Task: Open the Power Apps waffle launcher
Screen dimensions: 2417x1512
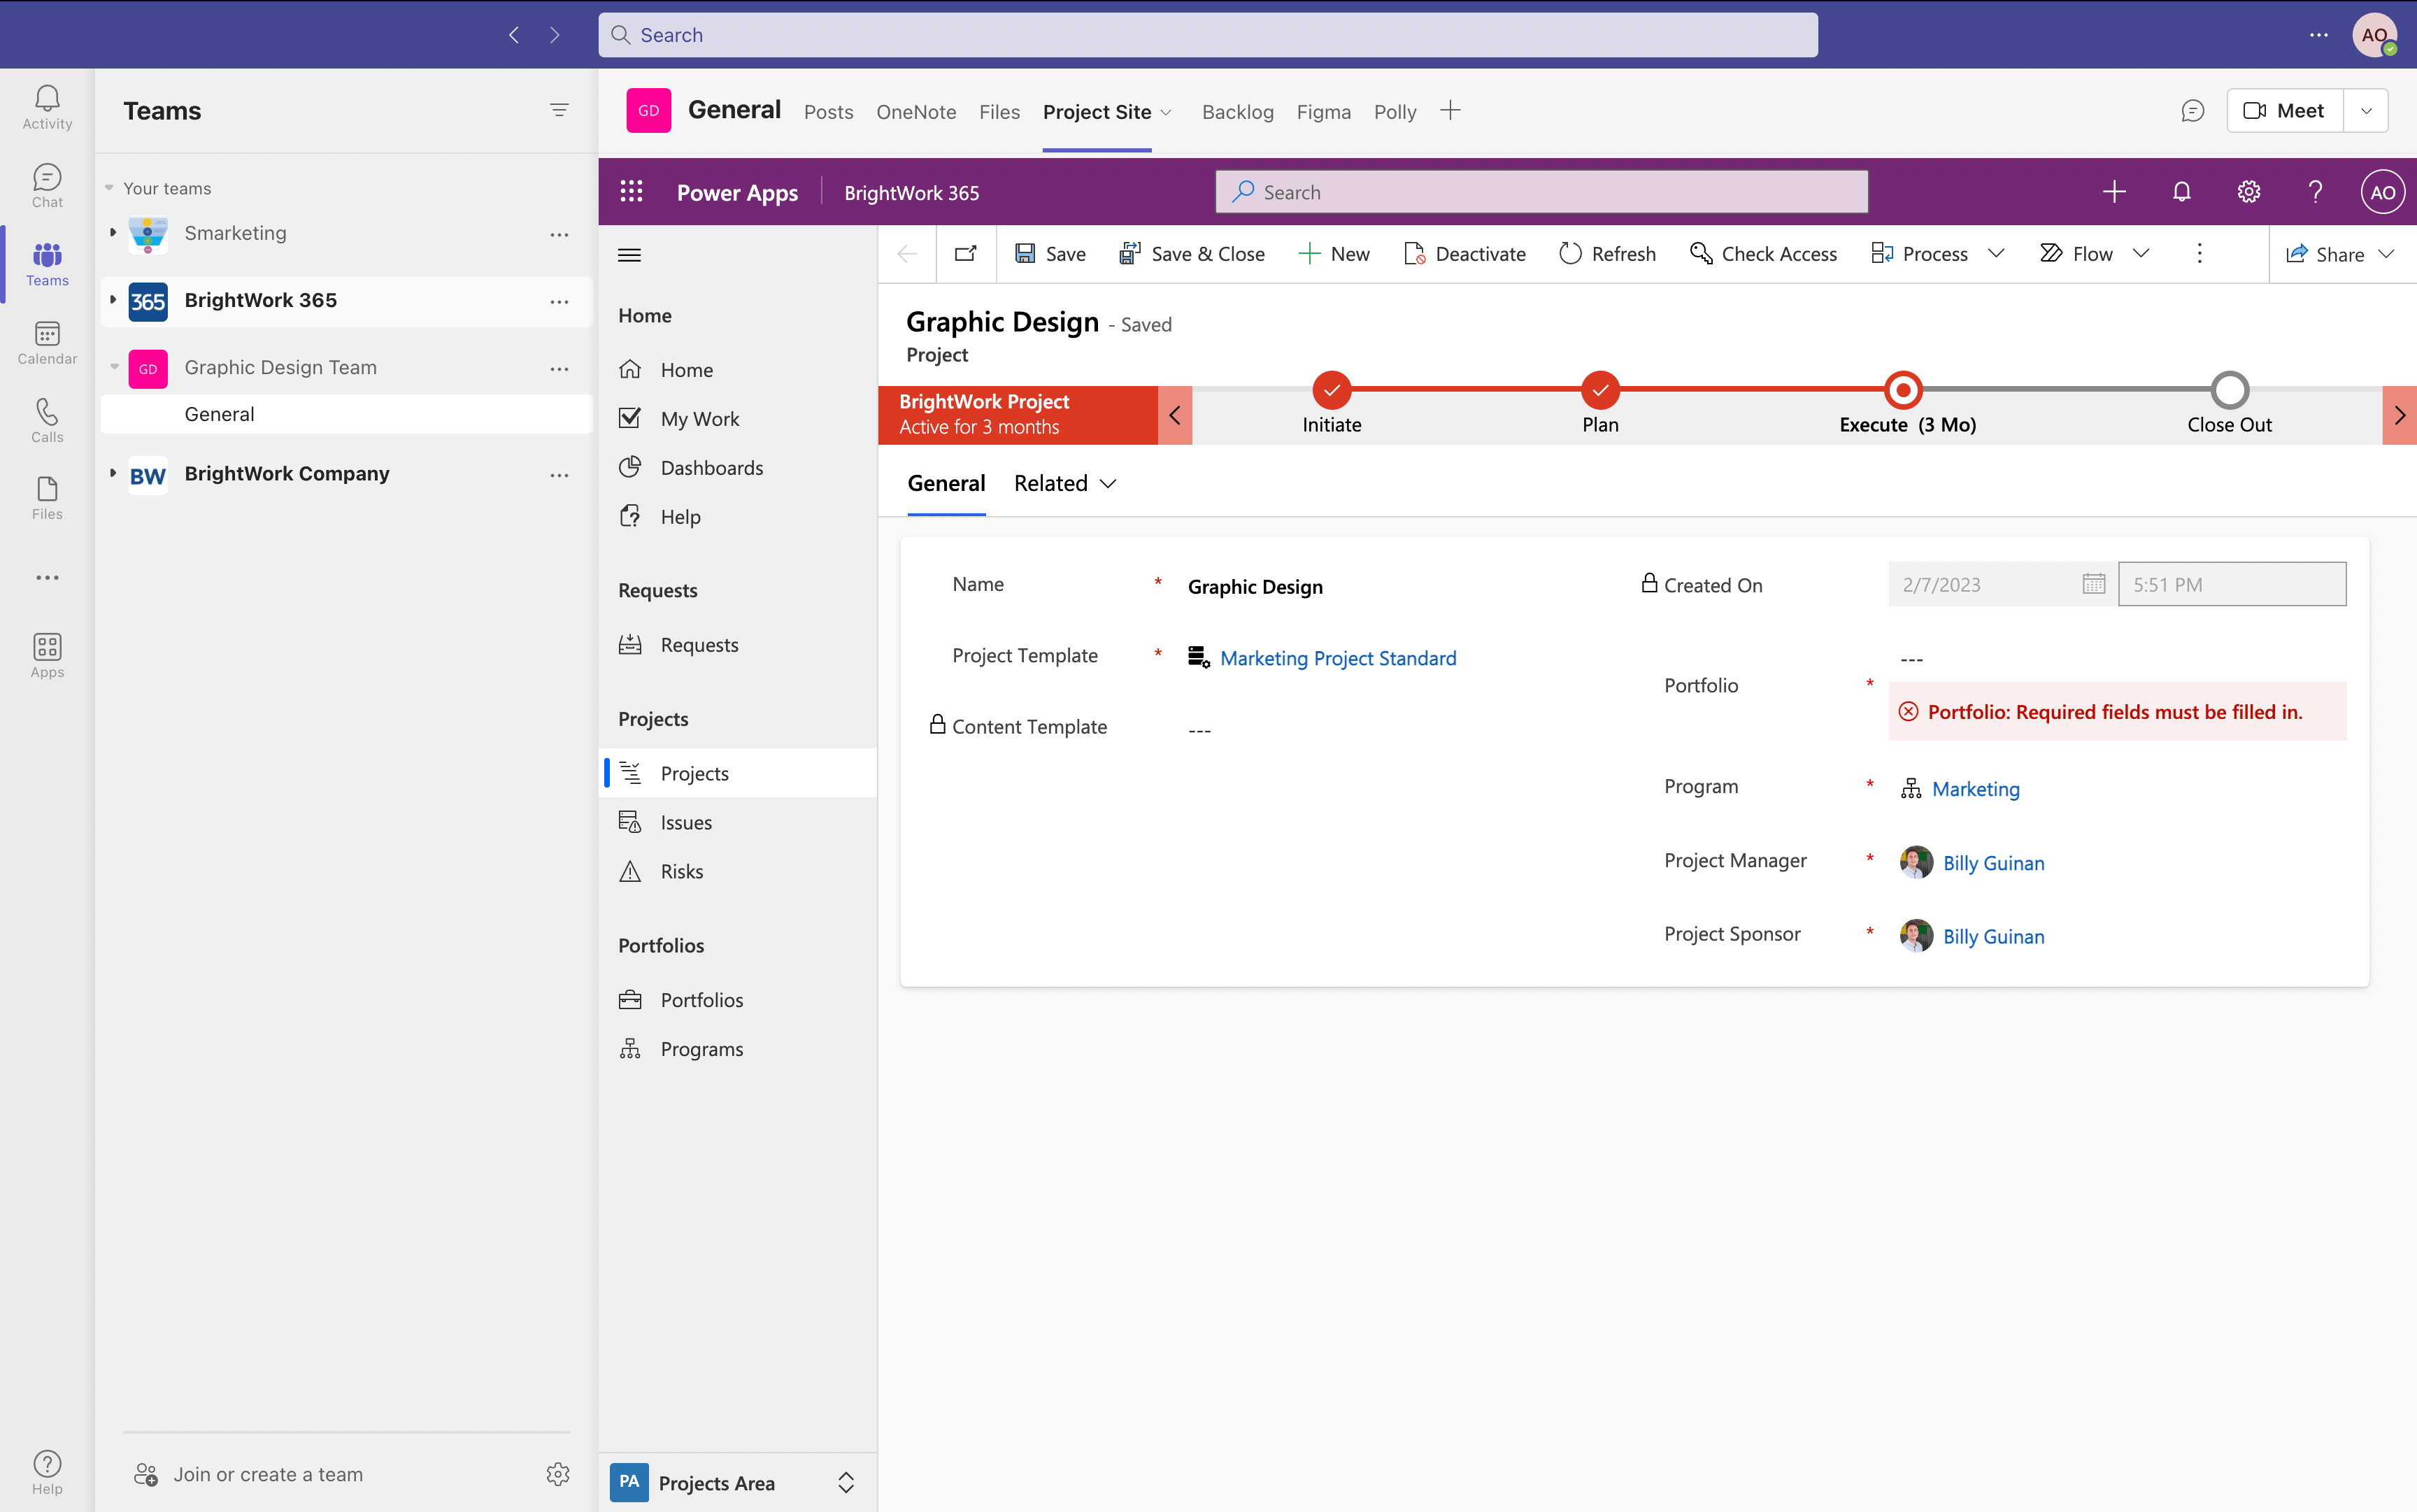Action: coord(631,192)
